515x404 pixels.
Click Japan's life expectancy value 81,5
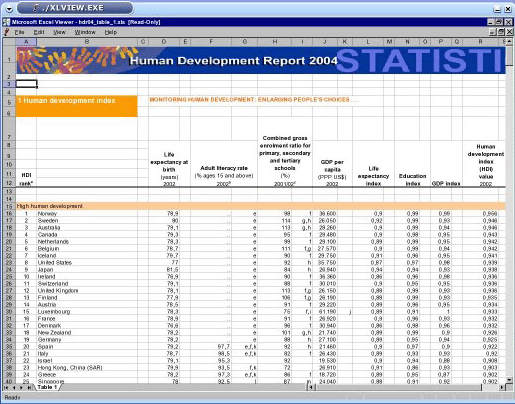[x=172, y=270]
